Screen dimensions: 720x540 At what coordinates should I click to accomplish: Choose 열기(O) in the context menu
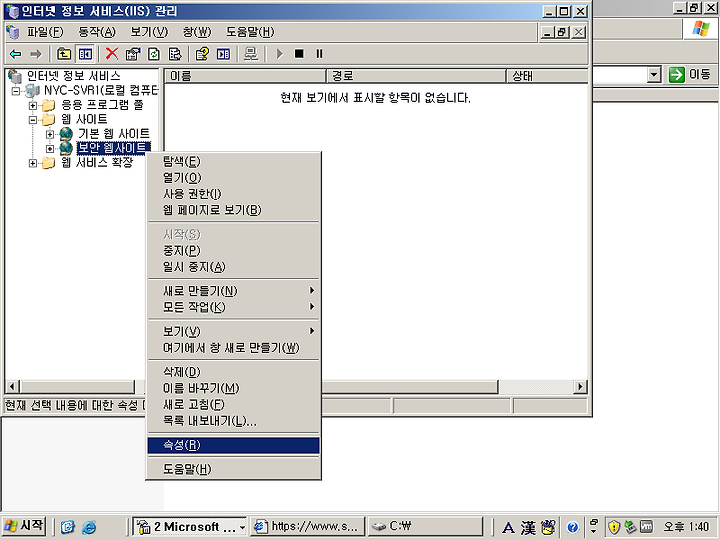pyautogui.click(x=233, y=177)
